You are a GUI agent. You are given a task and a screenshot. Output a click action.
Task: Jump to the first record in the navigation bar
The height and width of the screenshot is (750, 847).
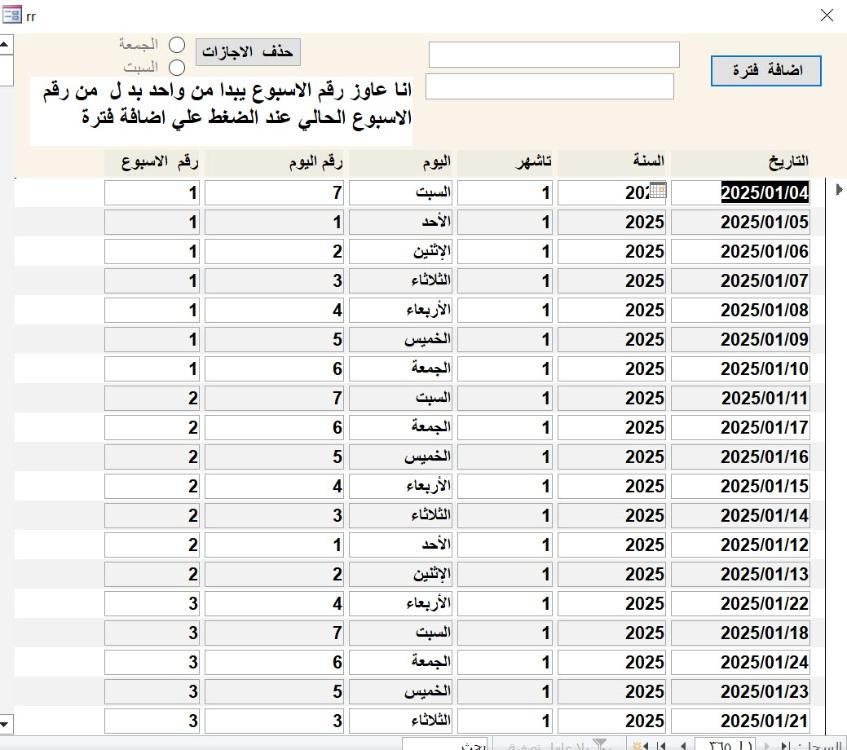point(785,746)
